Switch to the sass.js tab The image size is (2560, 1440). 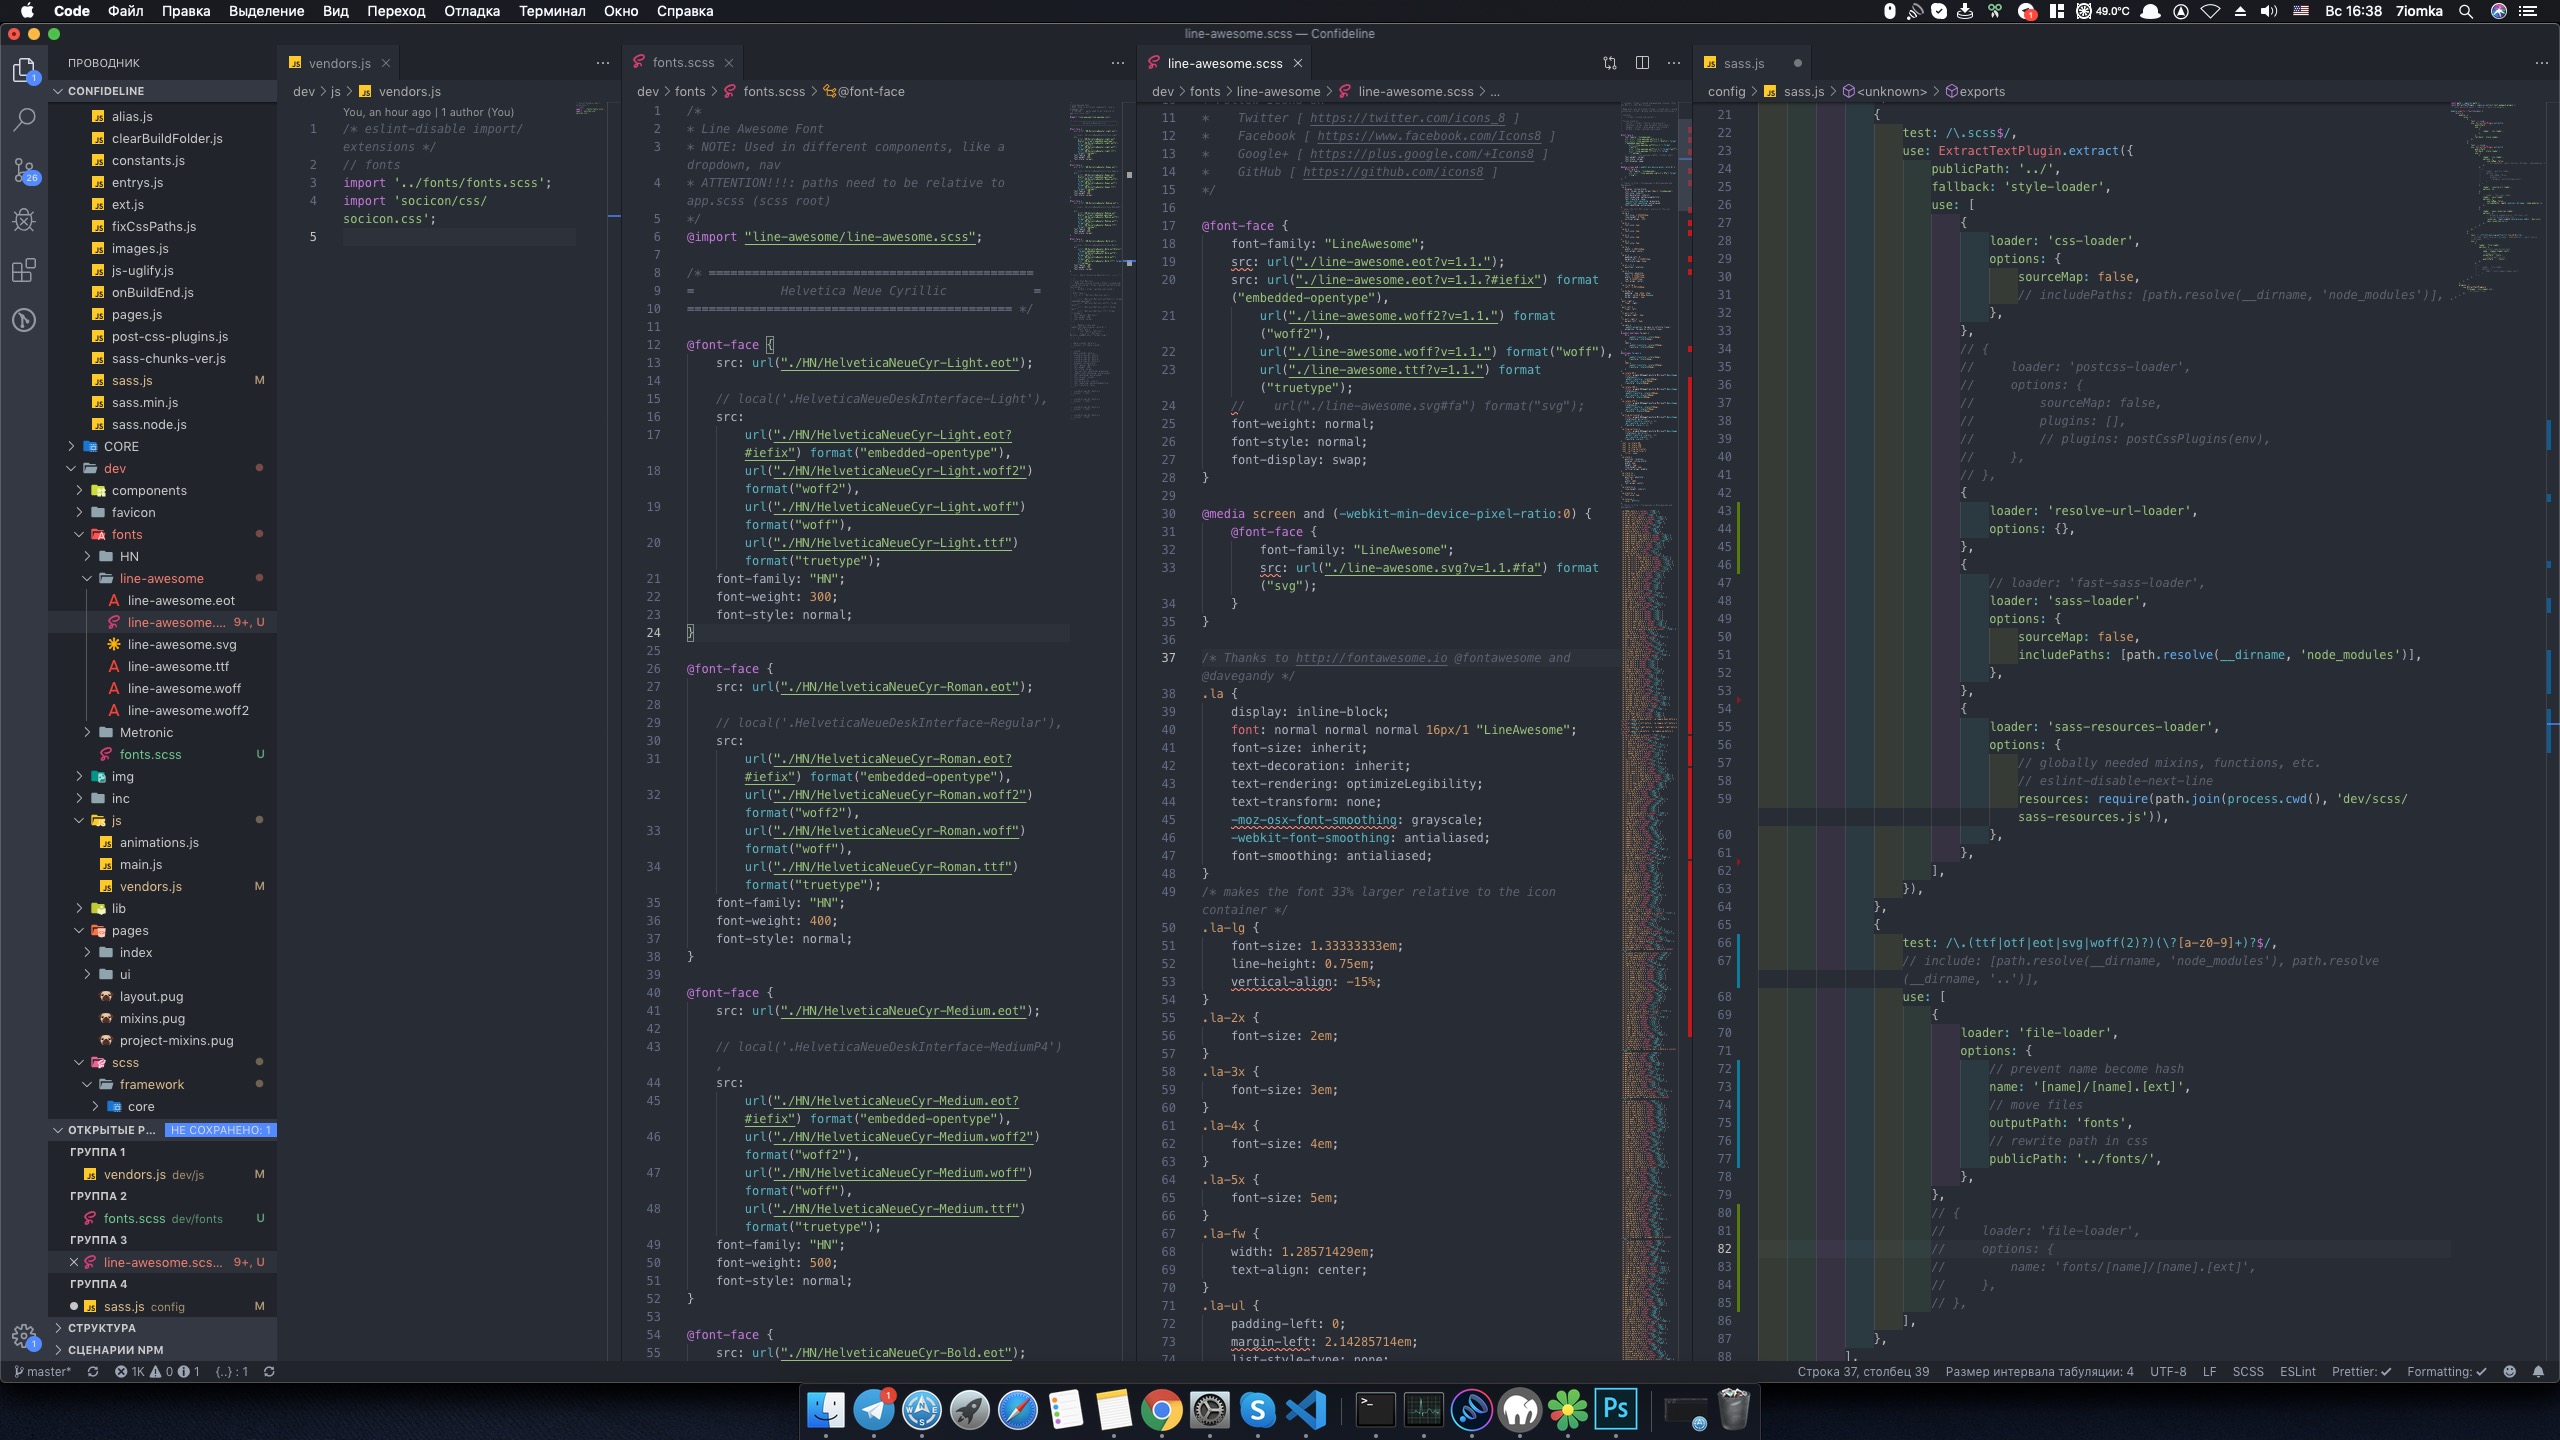1744,63
